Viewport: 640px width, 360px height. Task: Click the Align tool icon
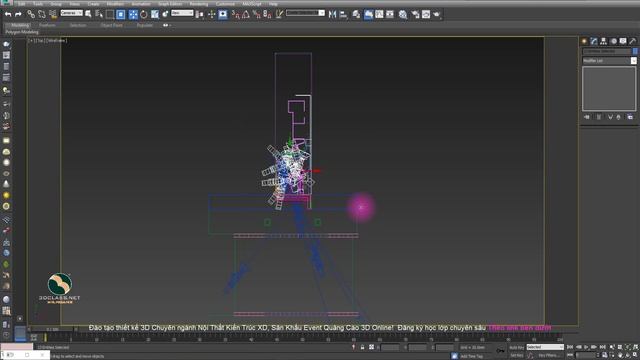coord(343,14)
